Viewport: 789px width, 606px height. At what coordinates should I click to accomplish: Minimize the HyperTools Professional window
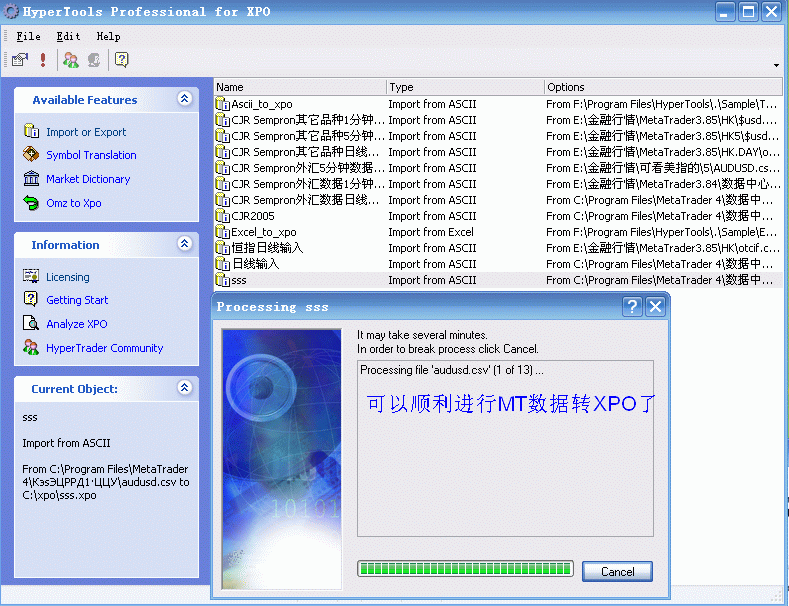click(725, 12)
